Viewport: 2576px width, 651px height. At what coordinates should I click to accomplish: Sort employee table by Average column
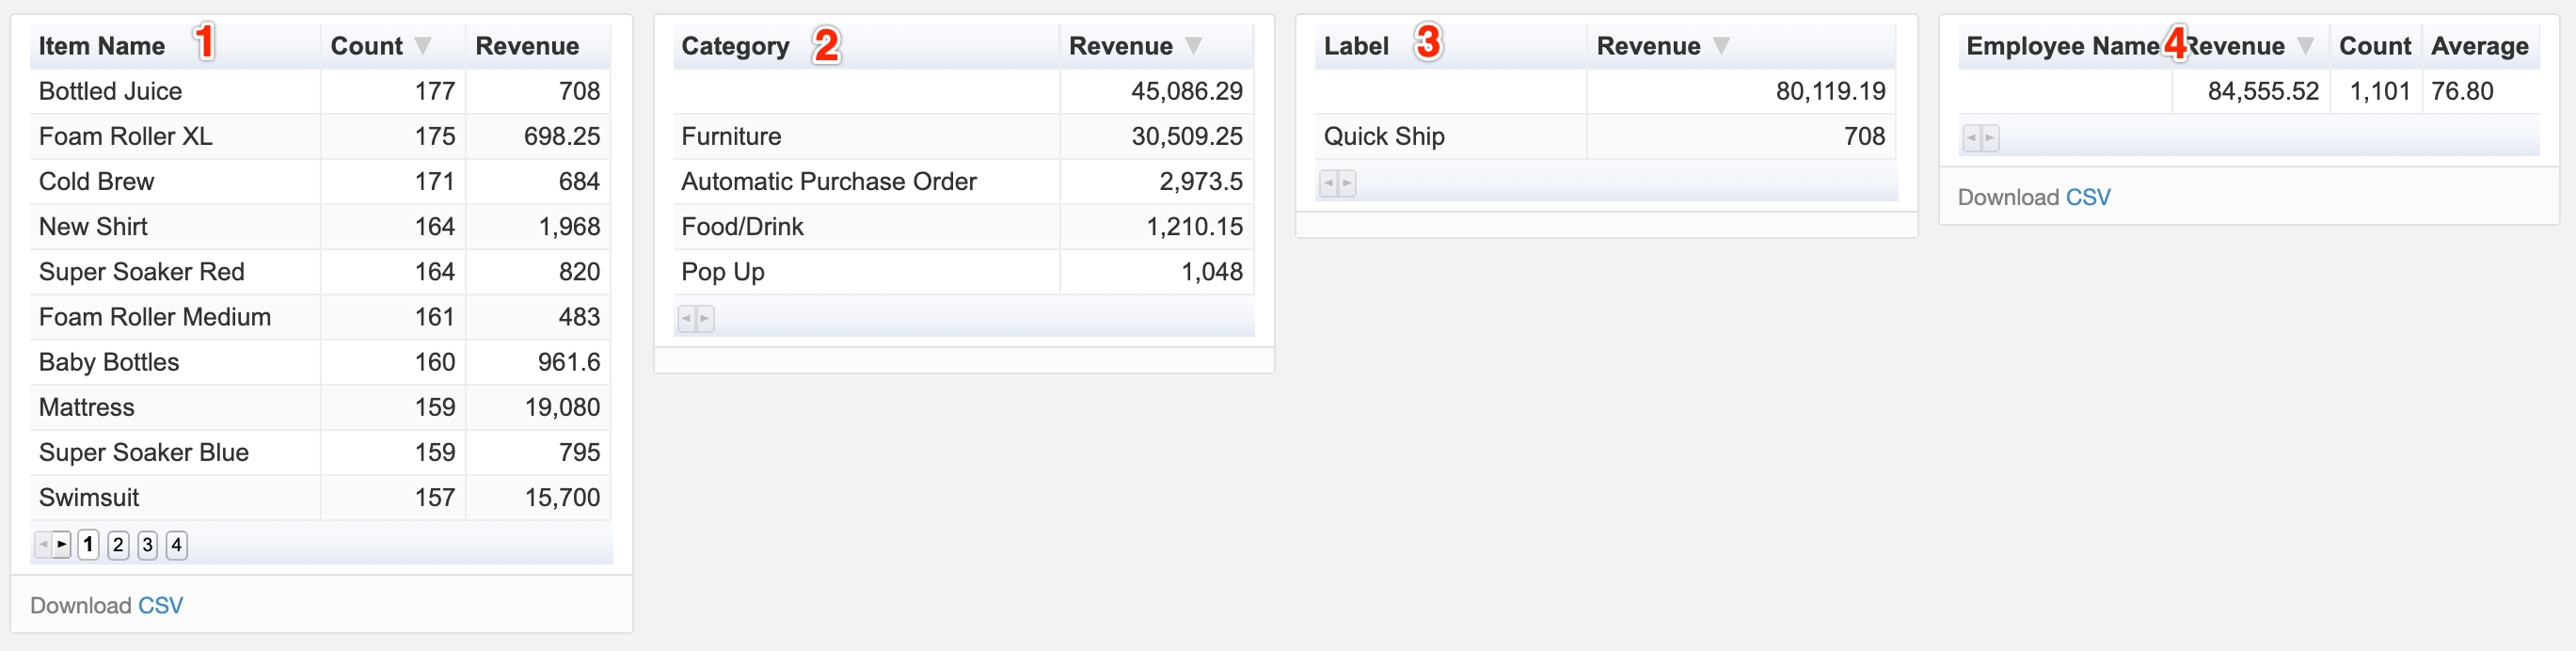coord(2480,46)
